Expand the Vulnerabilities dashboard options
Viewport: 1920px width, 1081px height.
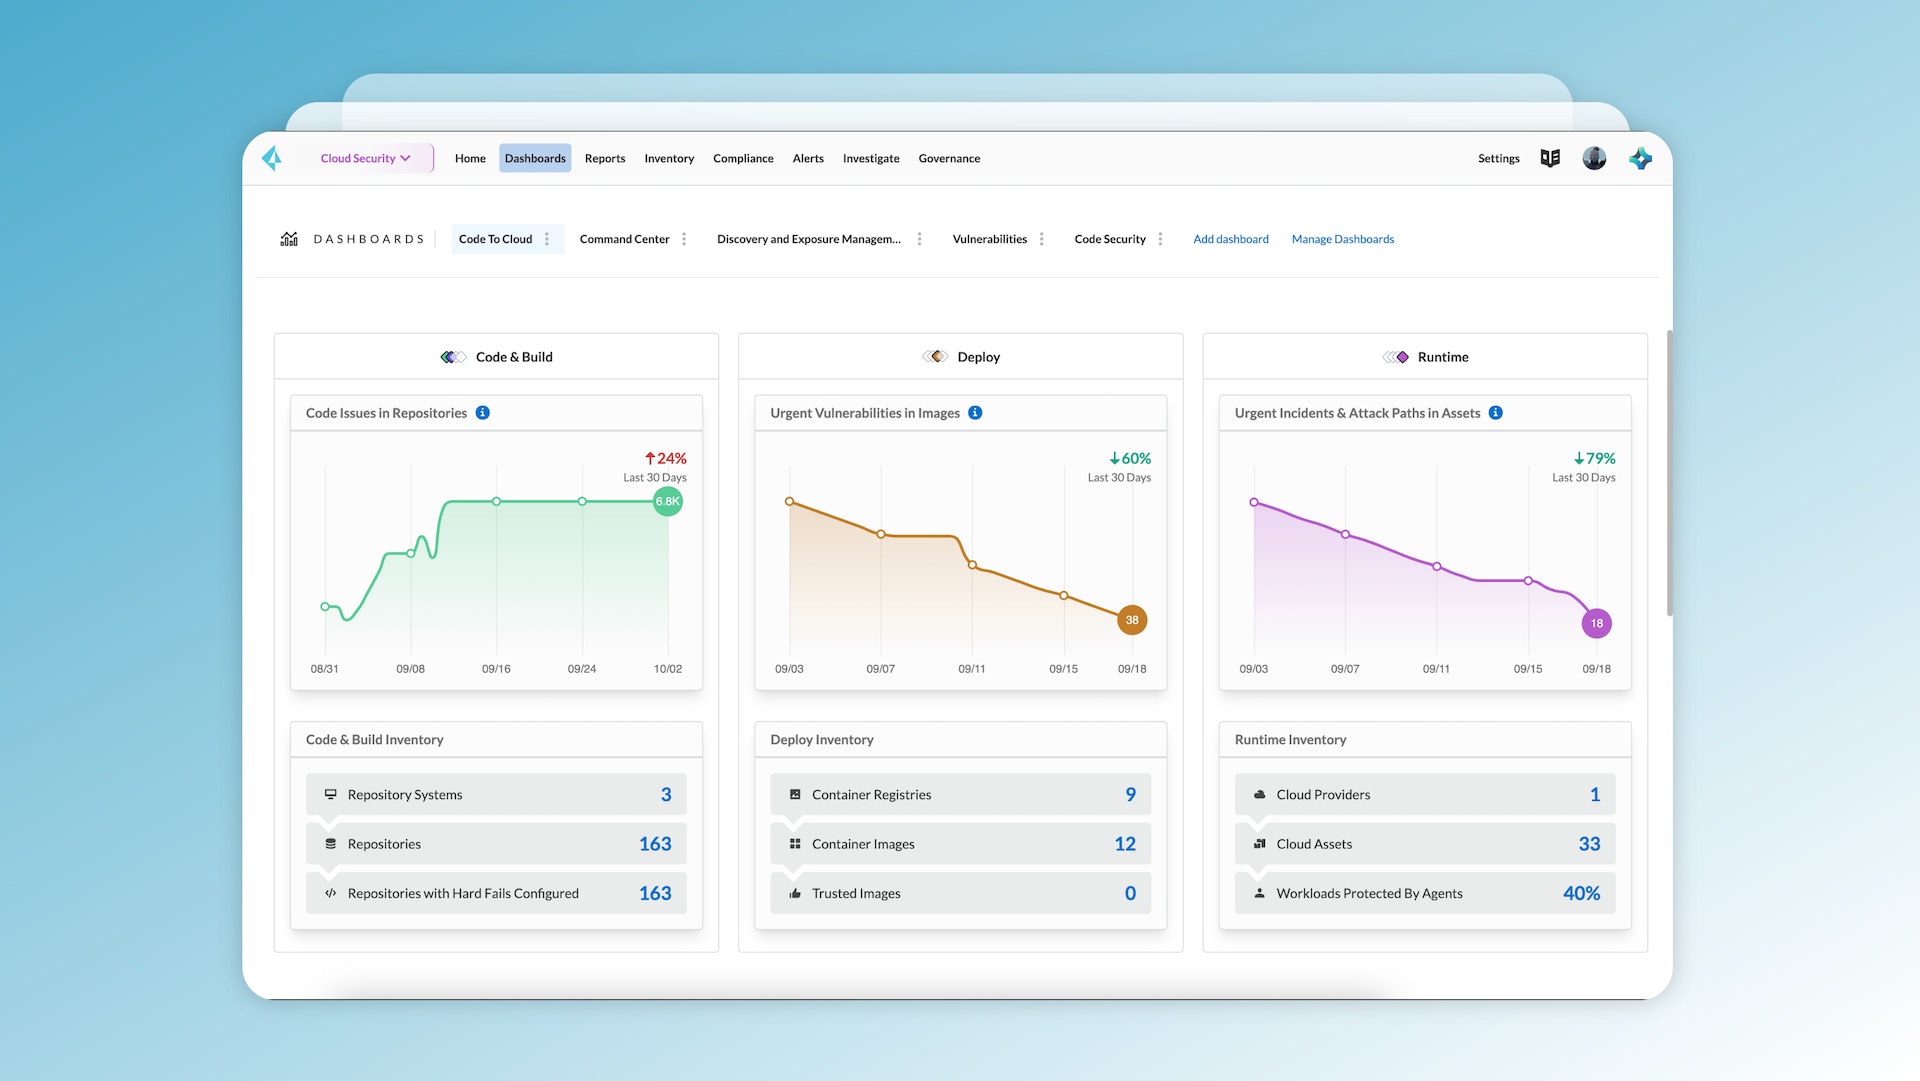1042,239
